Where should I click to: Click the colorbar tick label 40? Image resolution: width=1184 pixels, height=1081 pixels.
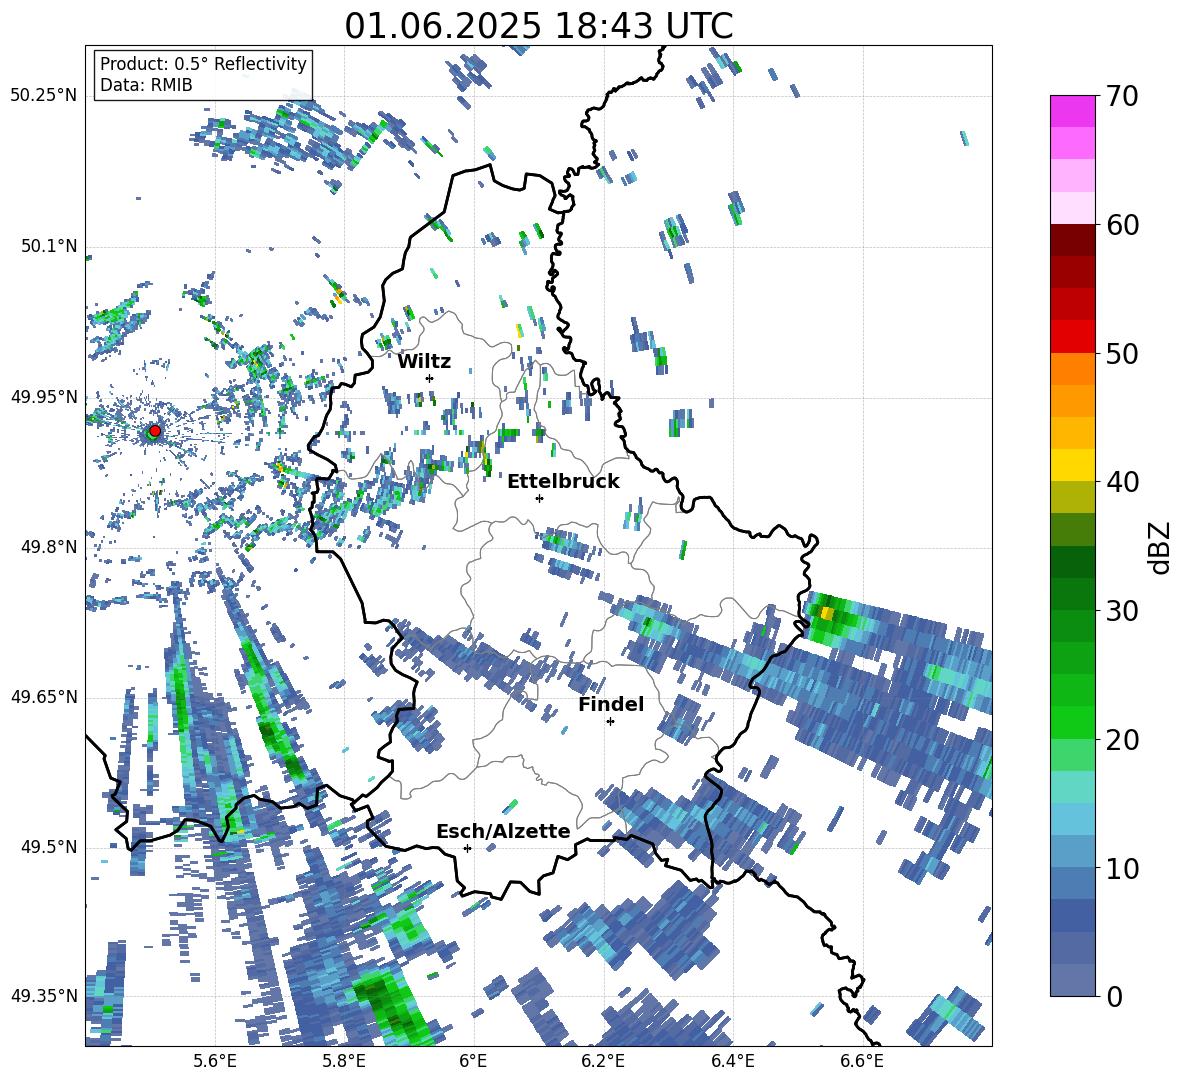tap(1122, 482)
